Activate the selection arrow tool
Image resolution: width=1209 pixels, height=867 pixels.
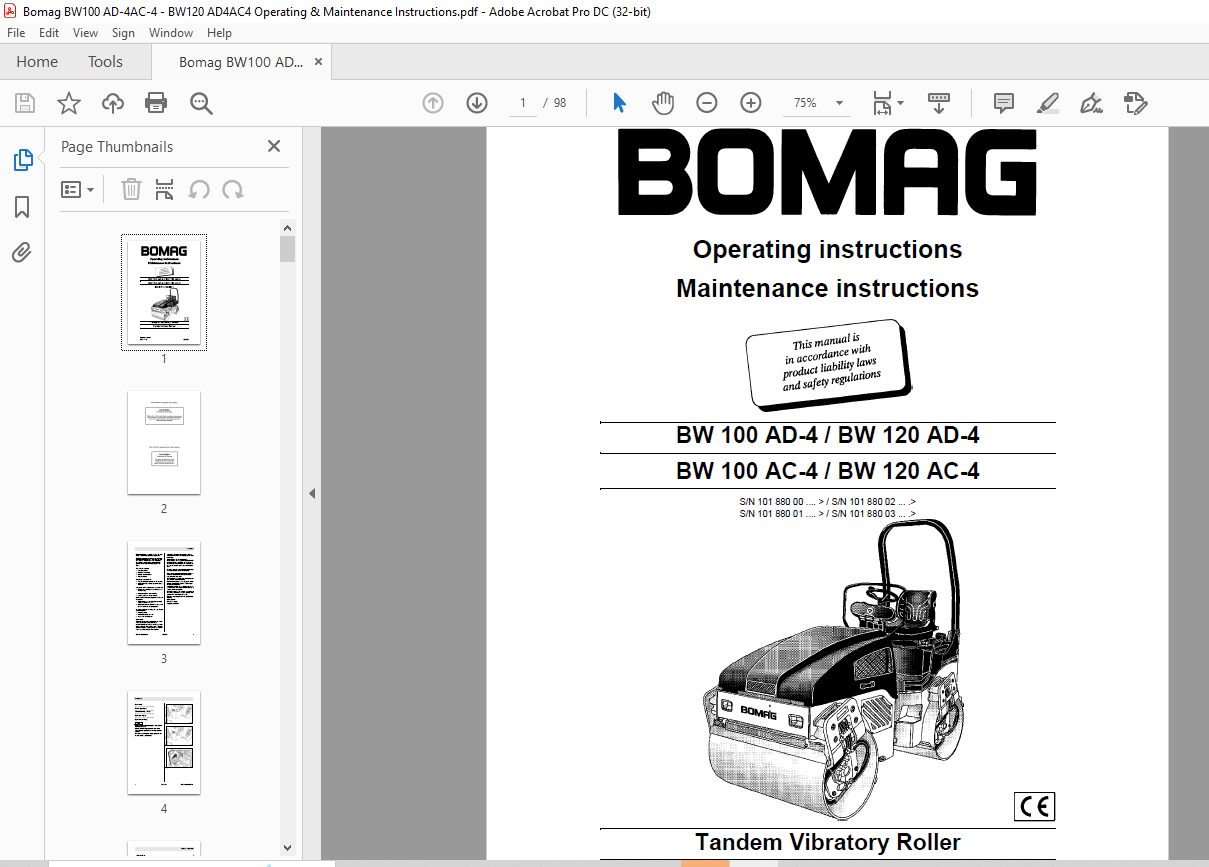[x=619, y=103]
